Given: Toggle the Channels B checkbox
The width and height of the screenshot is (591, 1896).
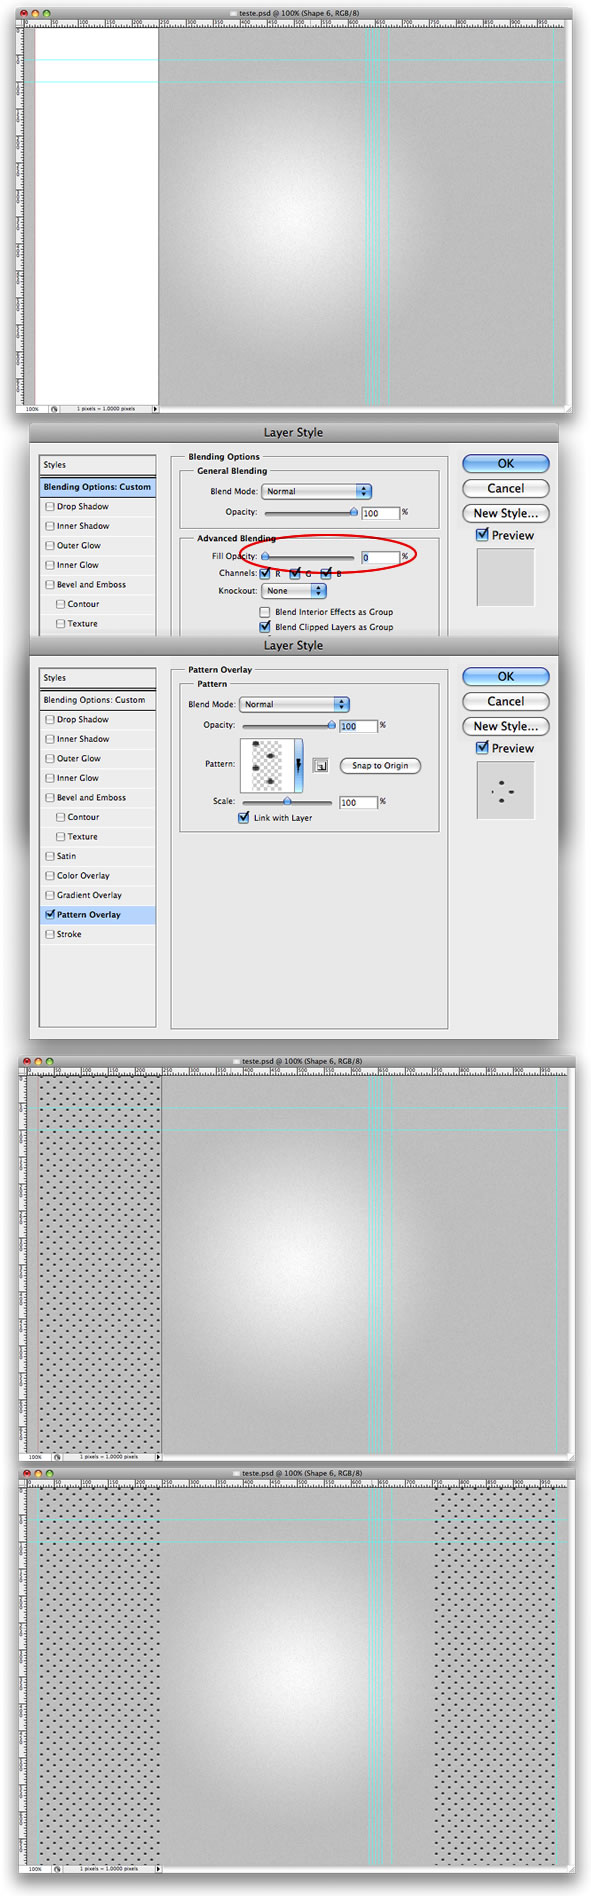Looking at the screenshot, I should pyautogui.click(x=326, y=573).
